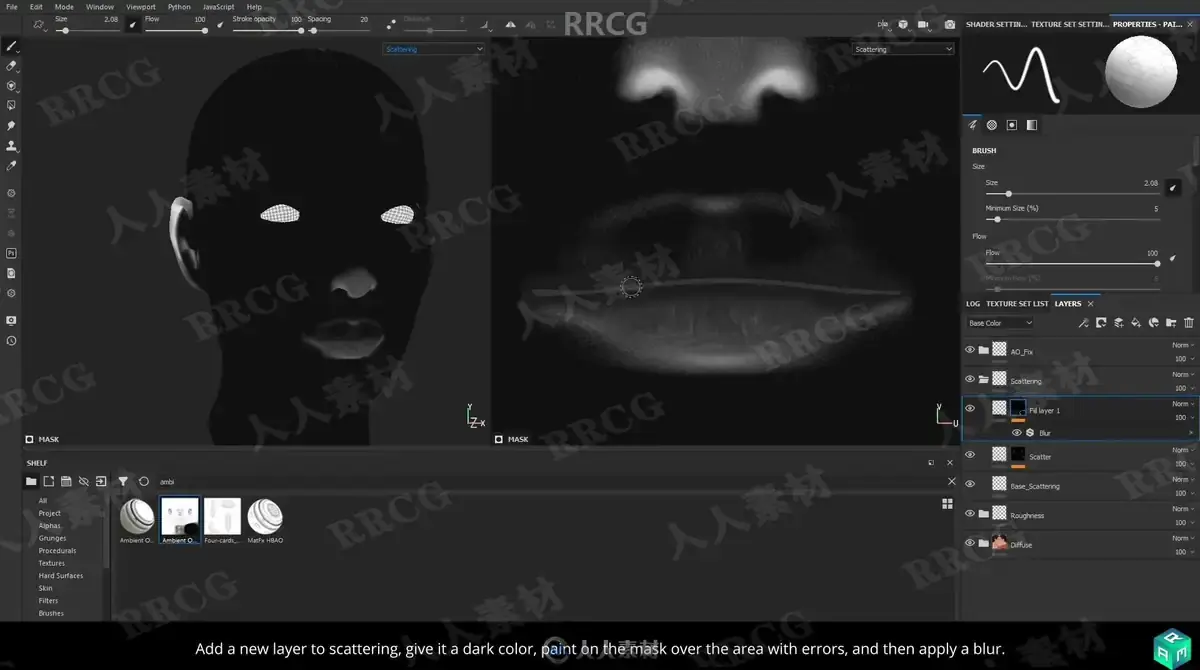Screen dimensions: 1200x670
Task: Open blend mode dropdown for Fill layer 1
Action: 1183,404
